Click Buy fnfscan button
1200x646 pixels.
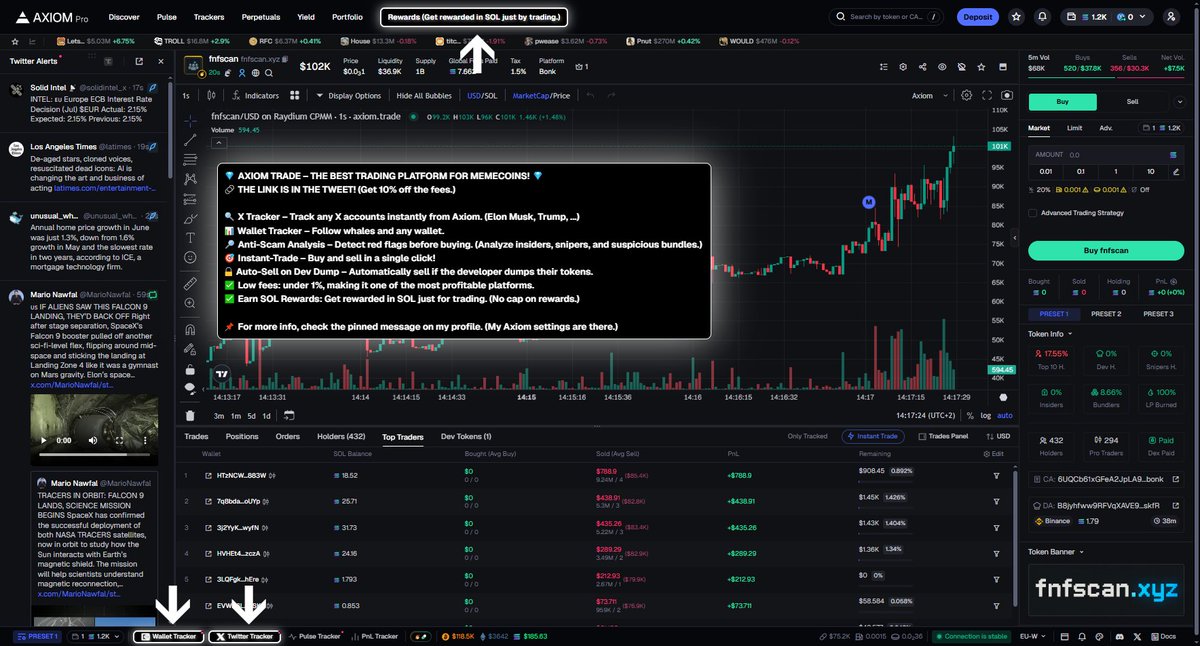1104,250
